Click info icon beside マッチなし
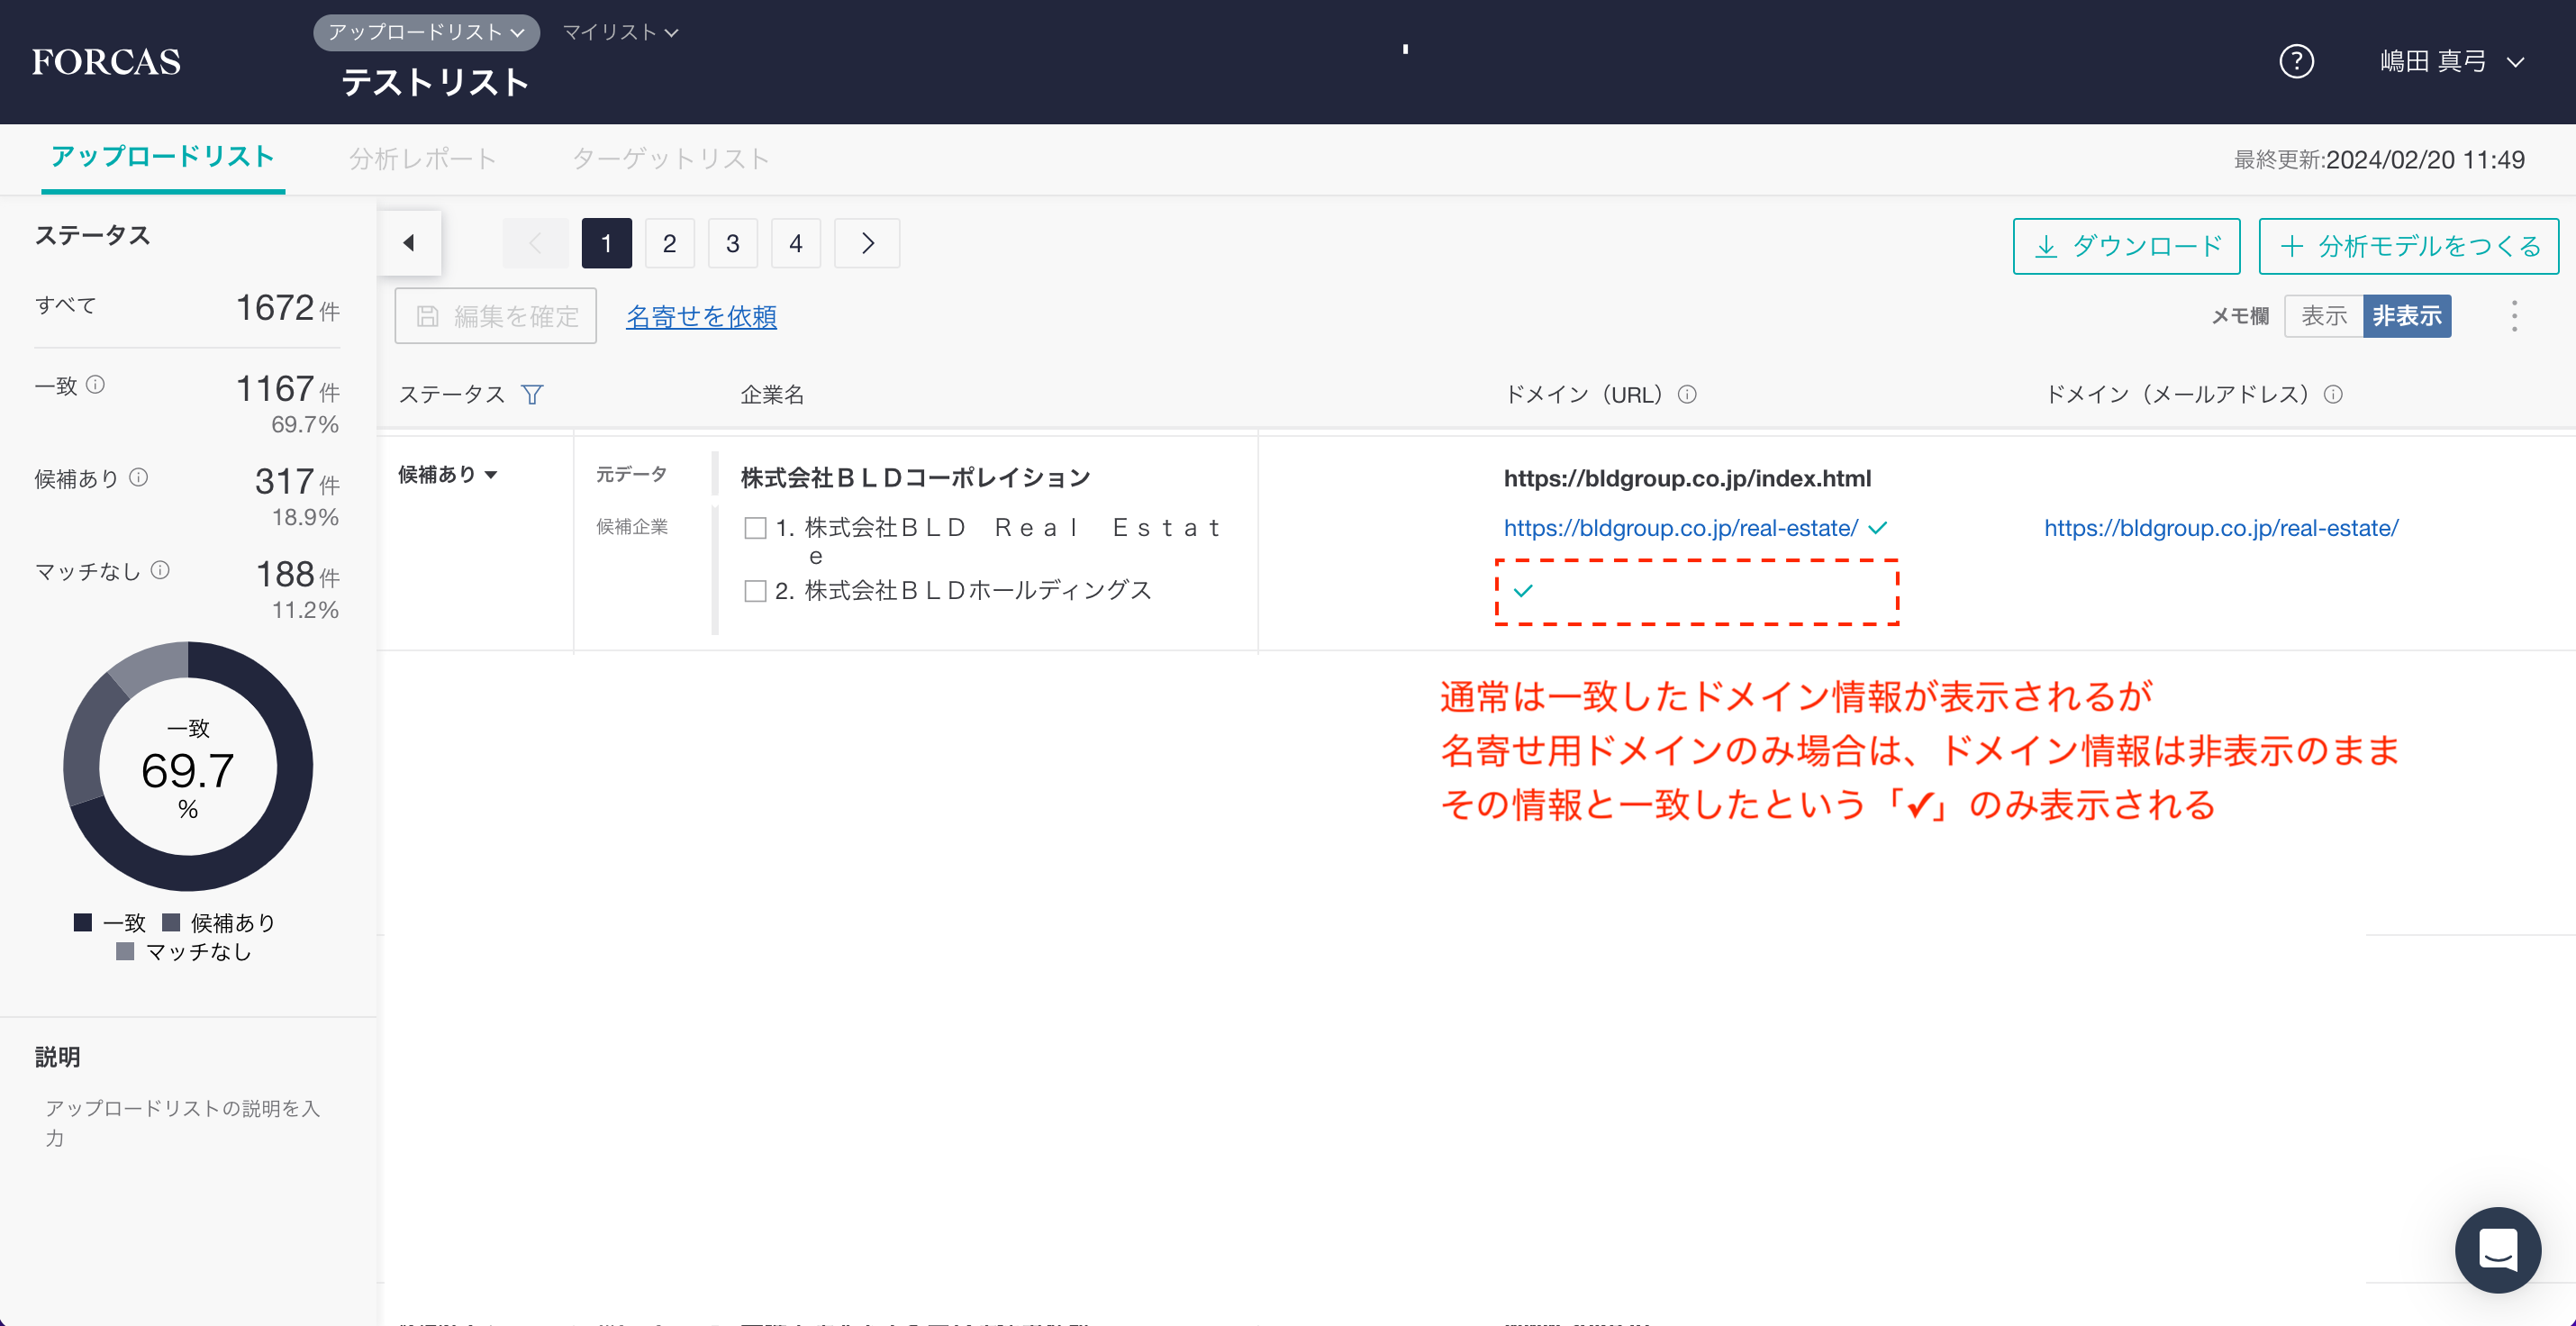This screenshot has width=2576, height=1326. [x=160, y=570]
